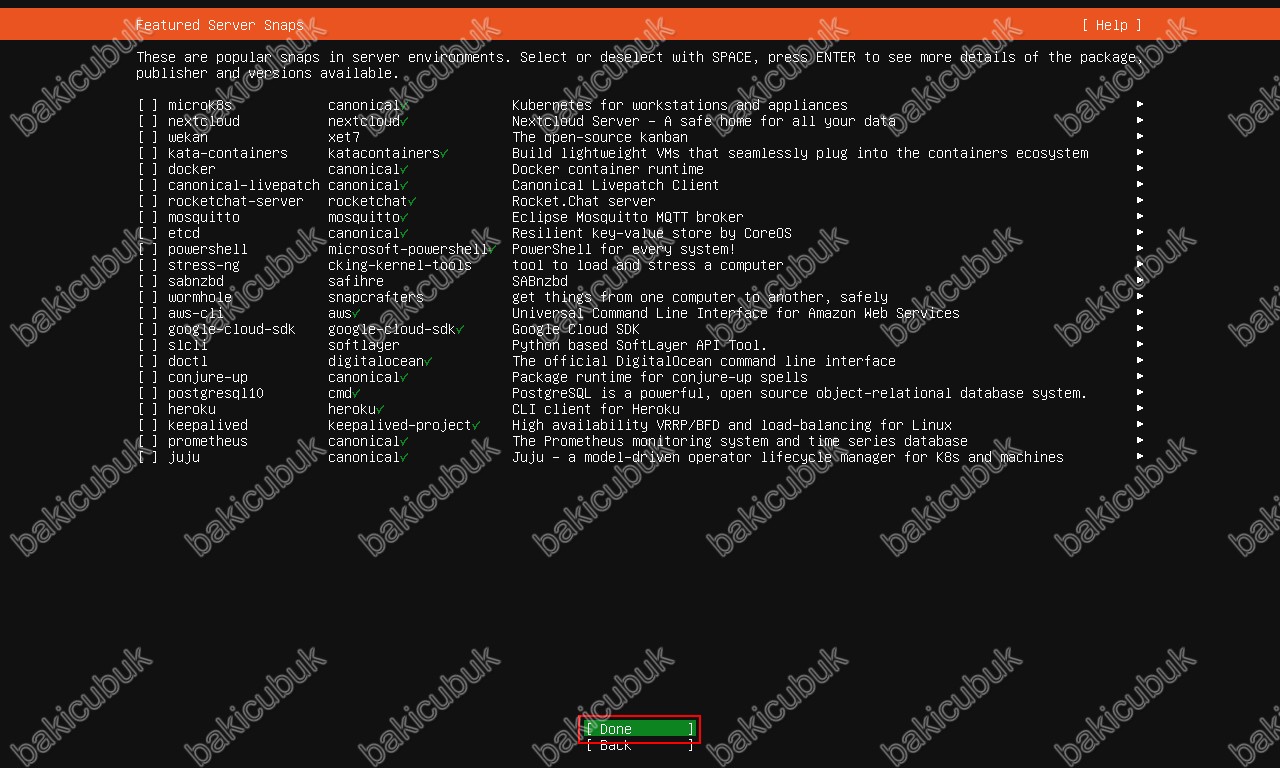Select the heroku snap checkbox
The height and width of the screenshot is (768, 1280).
(148, 409)
